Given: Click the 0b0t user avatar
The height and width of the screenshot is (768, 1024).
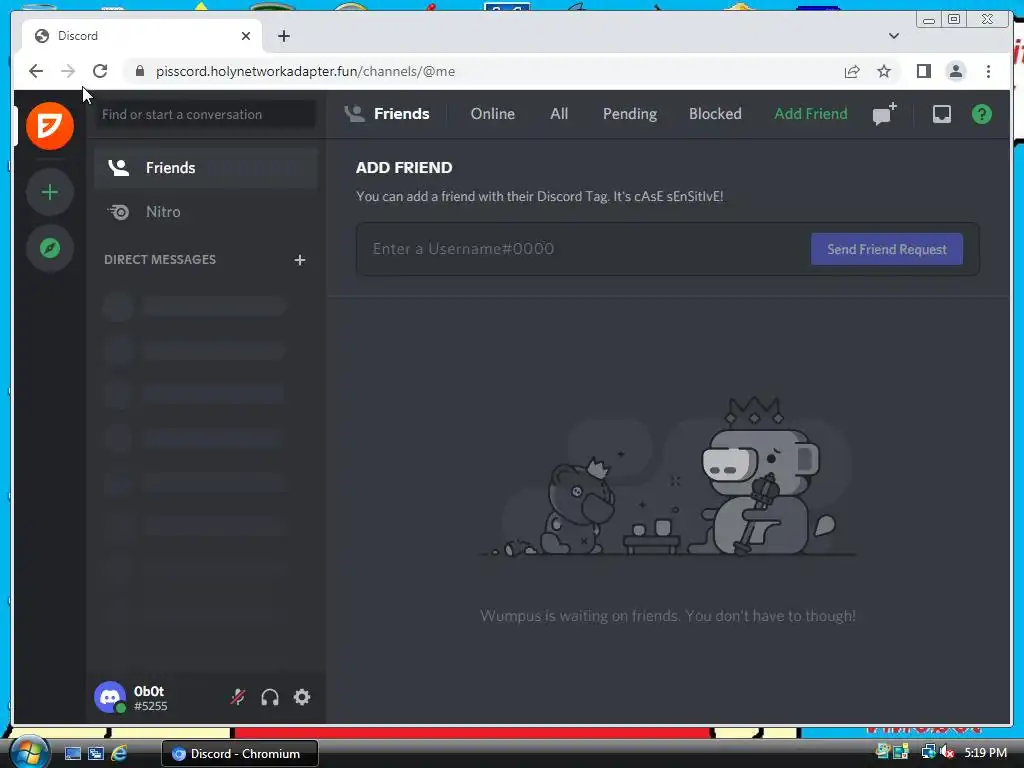Looking at the screenshot, I should coord(110,697).
